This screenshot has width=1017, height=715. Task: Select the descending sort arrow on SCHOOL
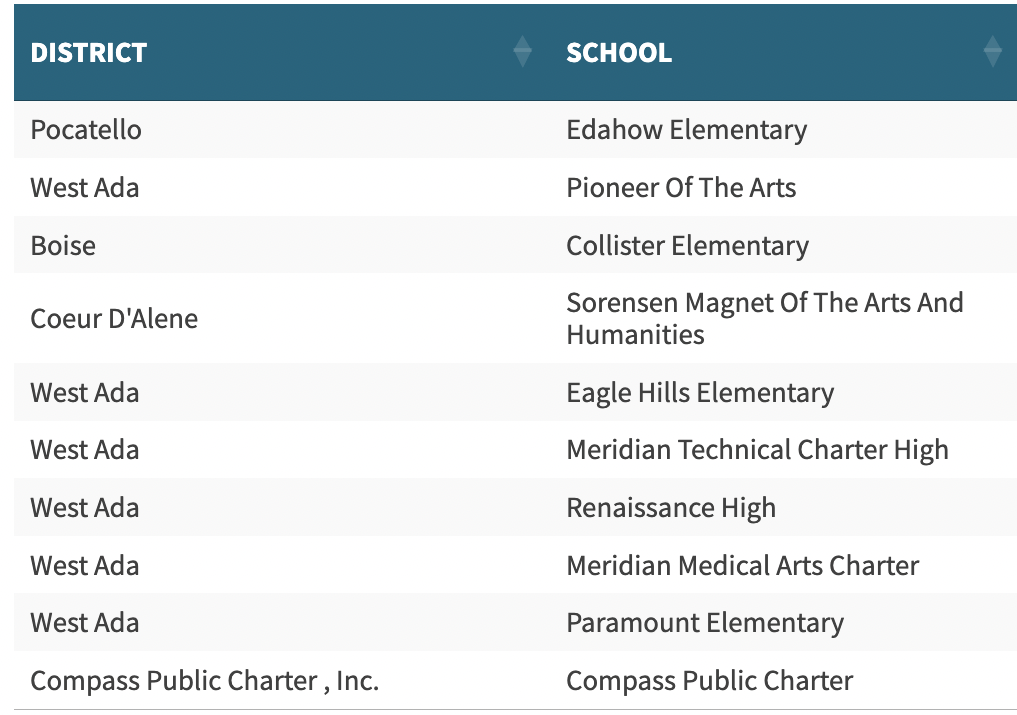(x=992, y=58)
